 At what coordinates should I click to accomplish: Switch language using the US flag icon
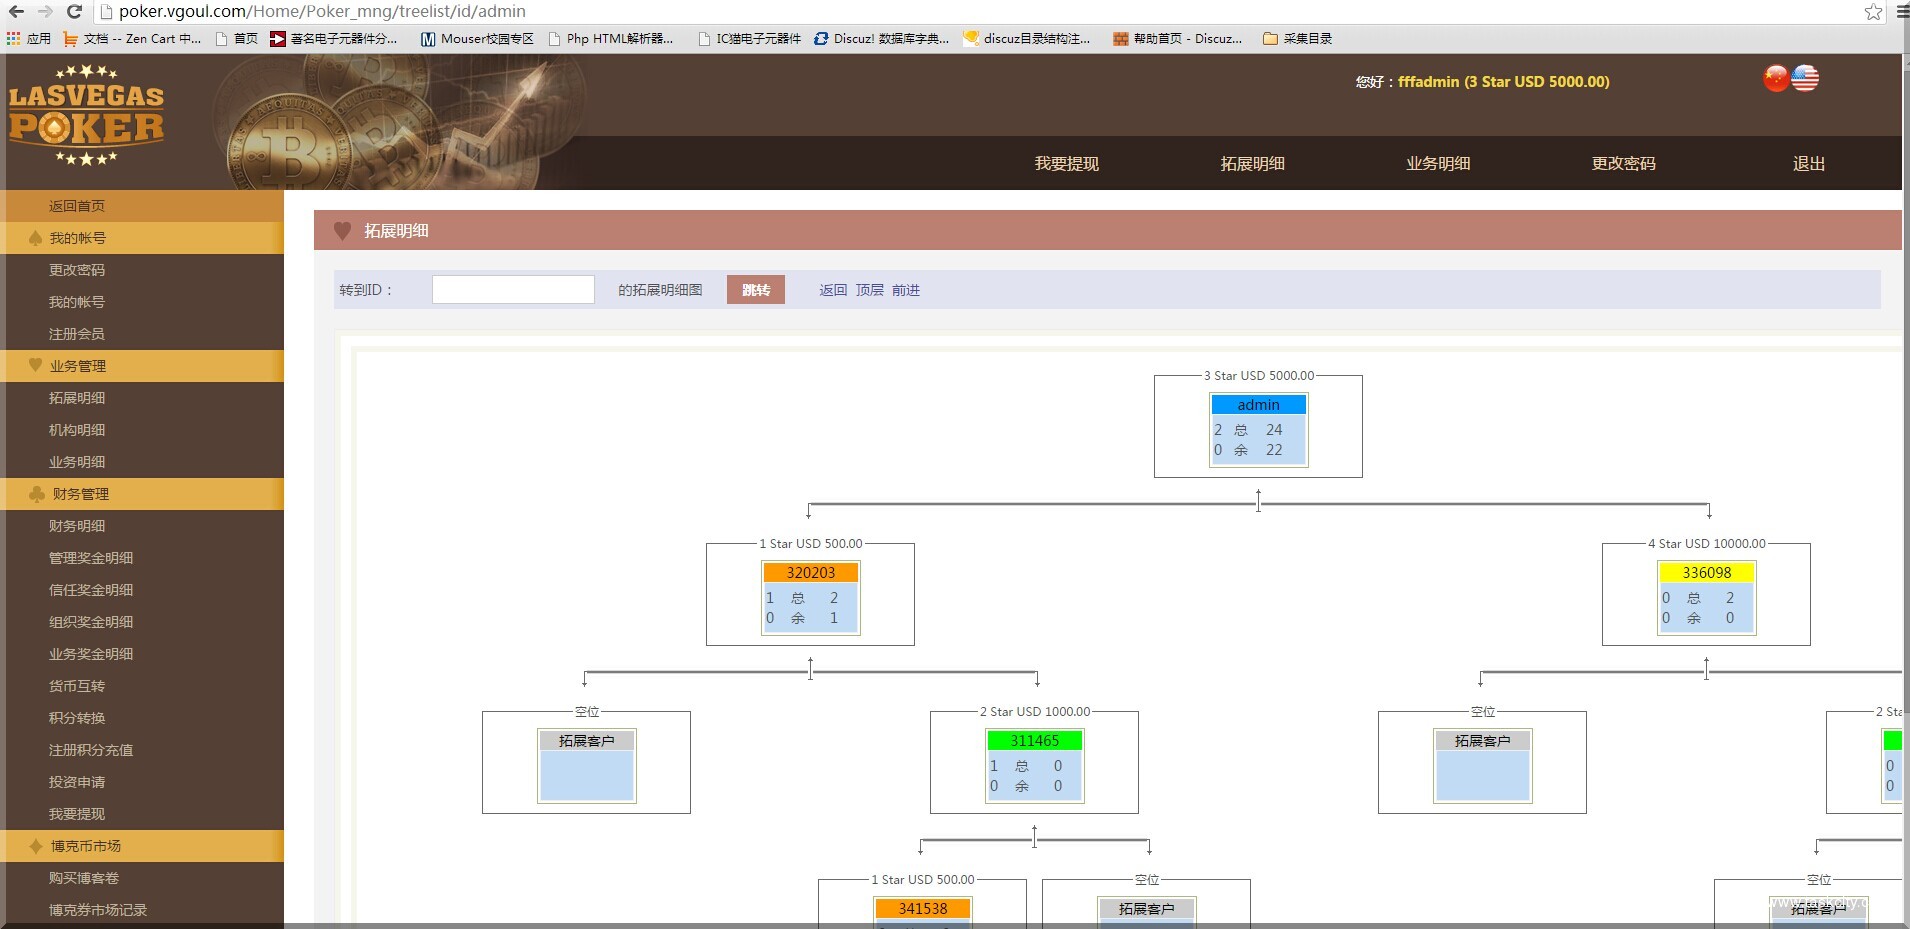(1805, 79)
